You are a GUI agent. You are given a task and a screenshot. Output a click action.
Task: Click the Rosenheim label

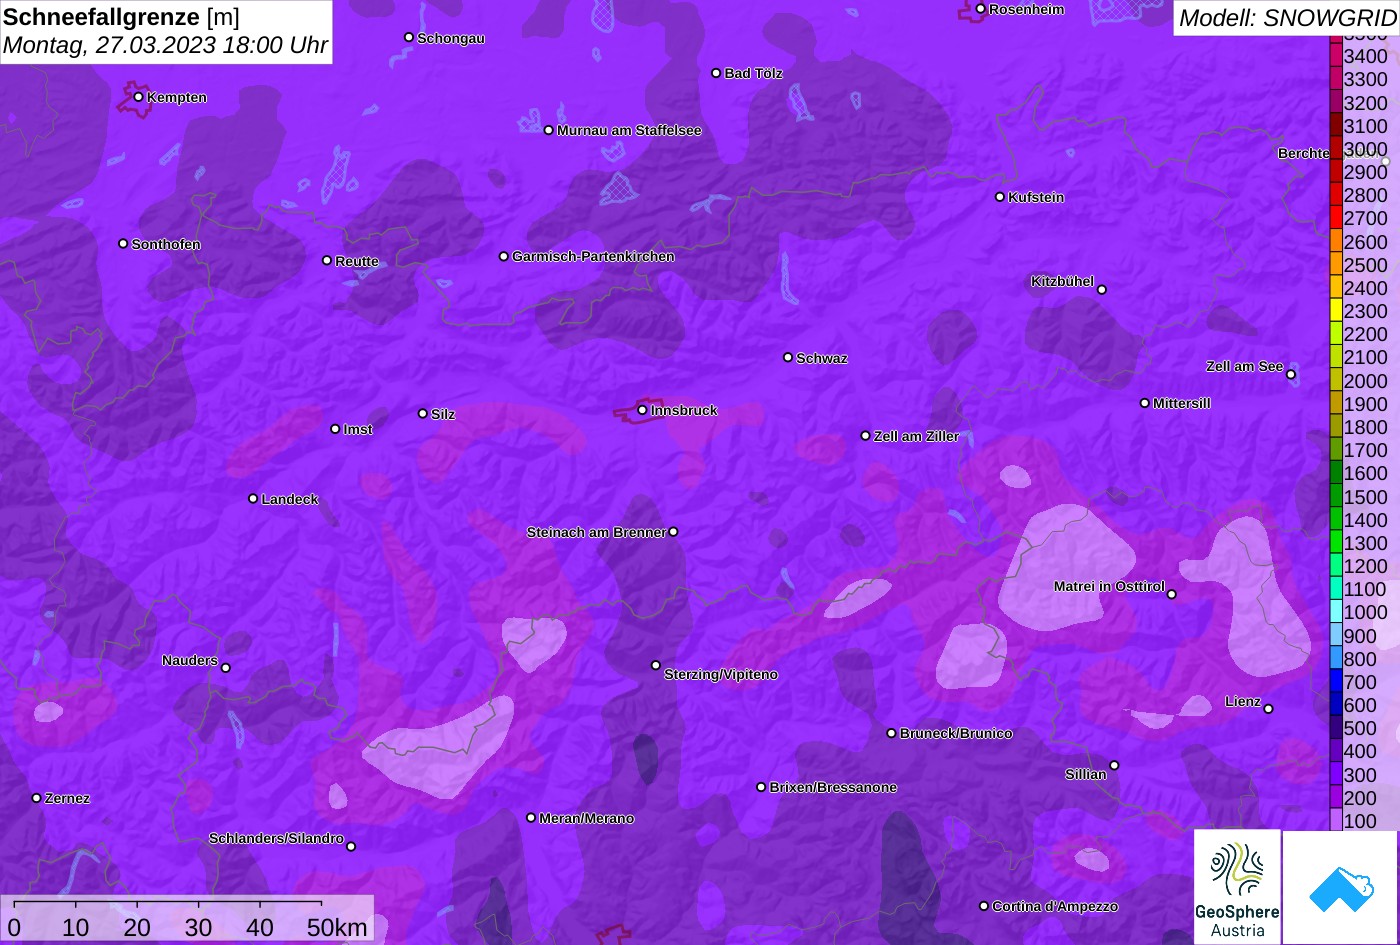pos(1027,9)
